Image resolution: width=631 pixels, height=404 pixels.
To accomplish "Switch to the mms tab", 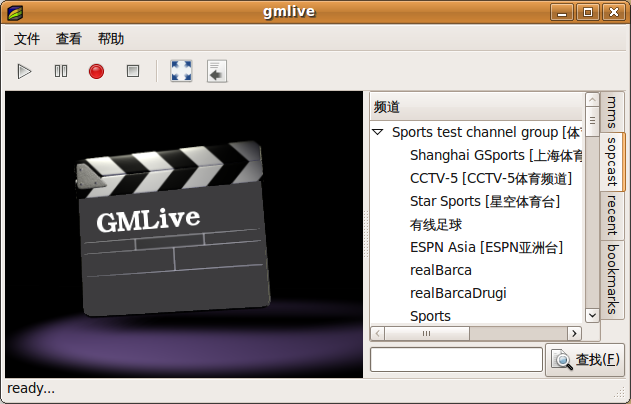I will pos(612,112).
